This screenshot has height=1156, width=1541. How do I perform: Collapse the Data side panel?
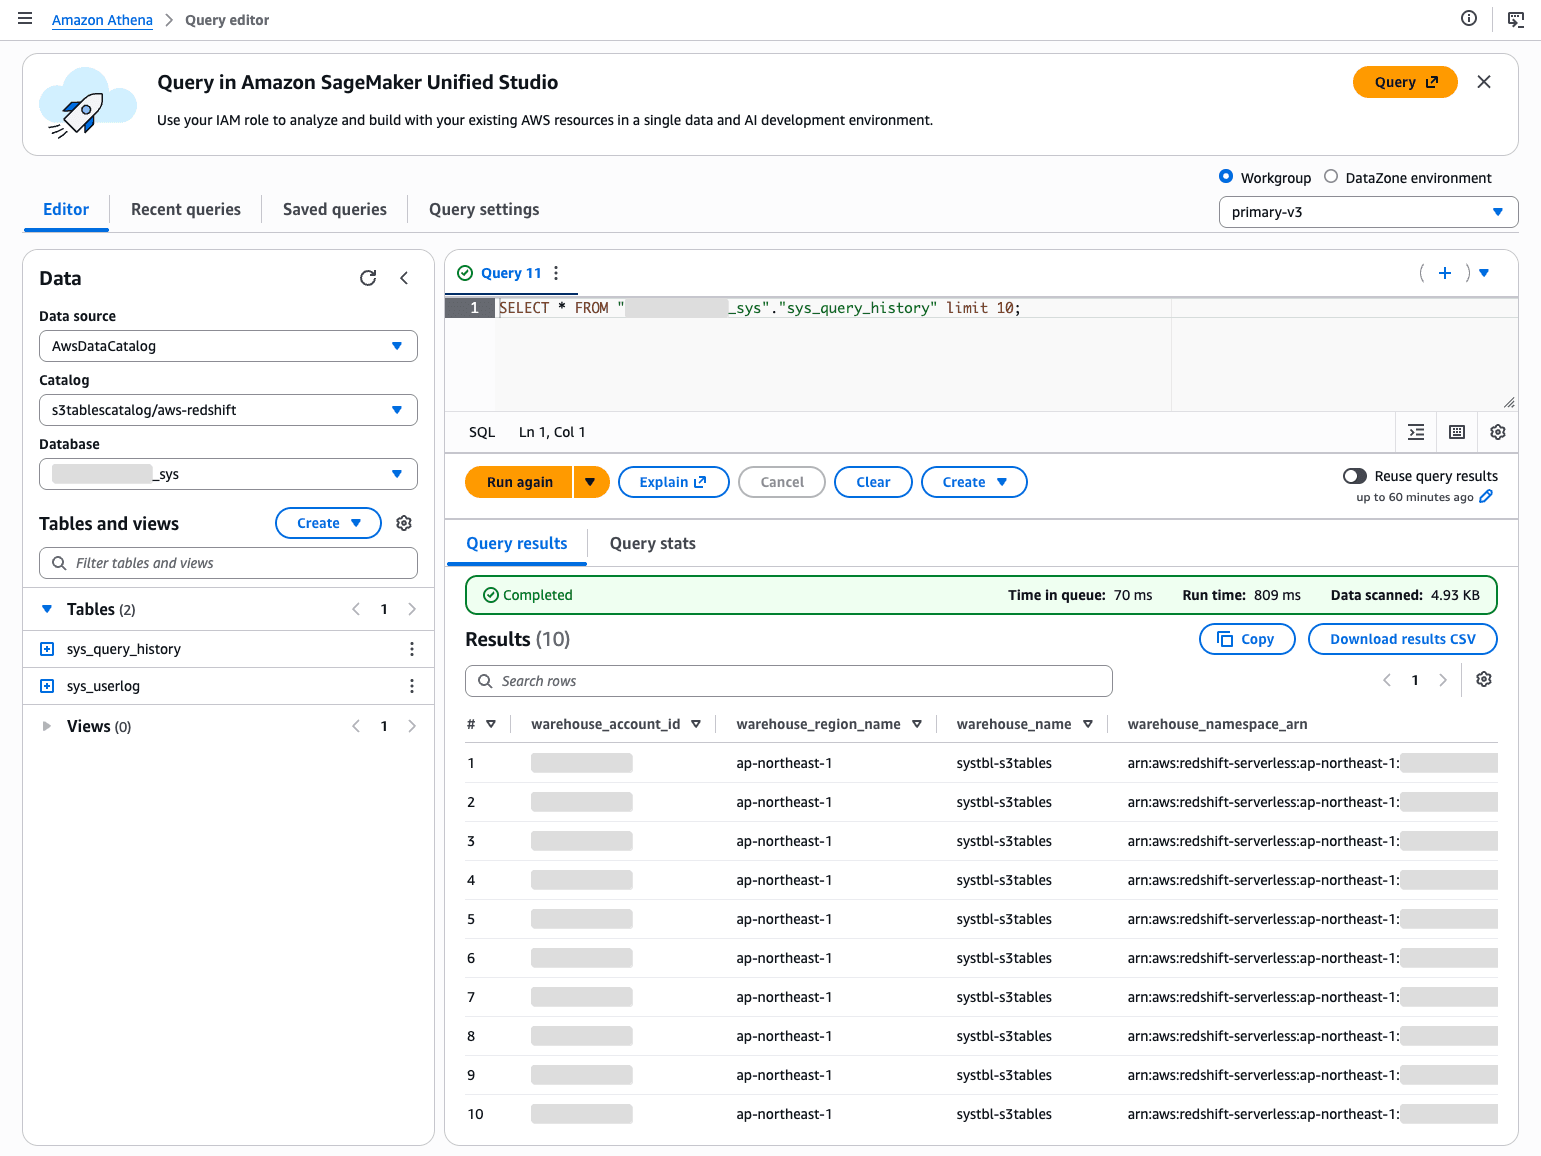404,278
